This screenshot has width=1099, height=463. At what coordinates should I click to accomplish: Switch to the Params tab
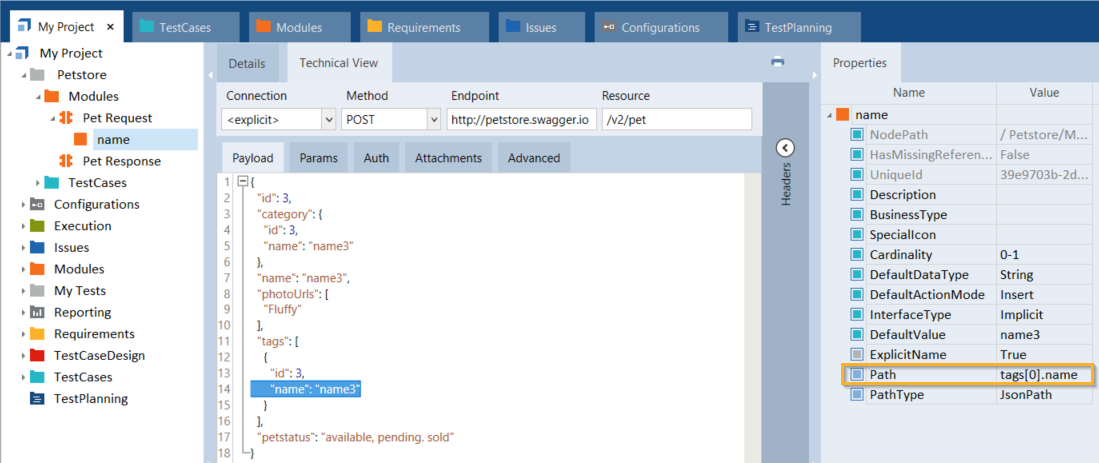coord(318,158)
